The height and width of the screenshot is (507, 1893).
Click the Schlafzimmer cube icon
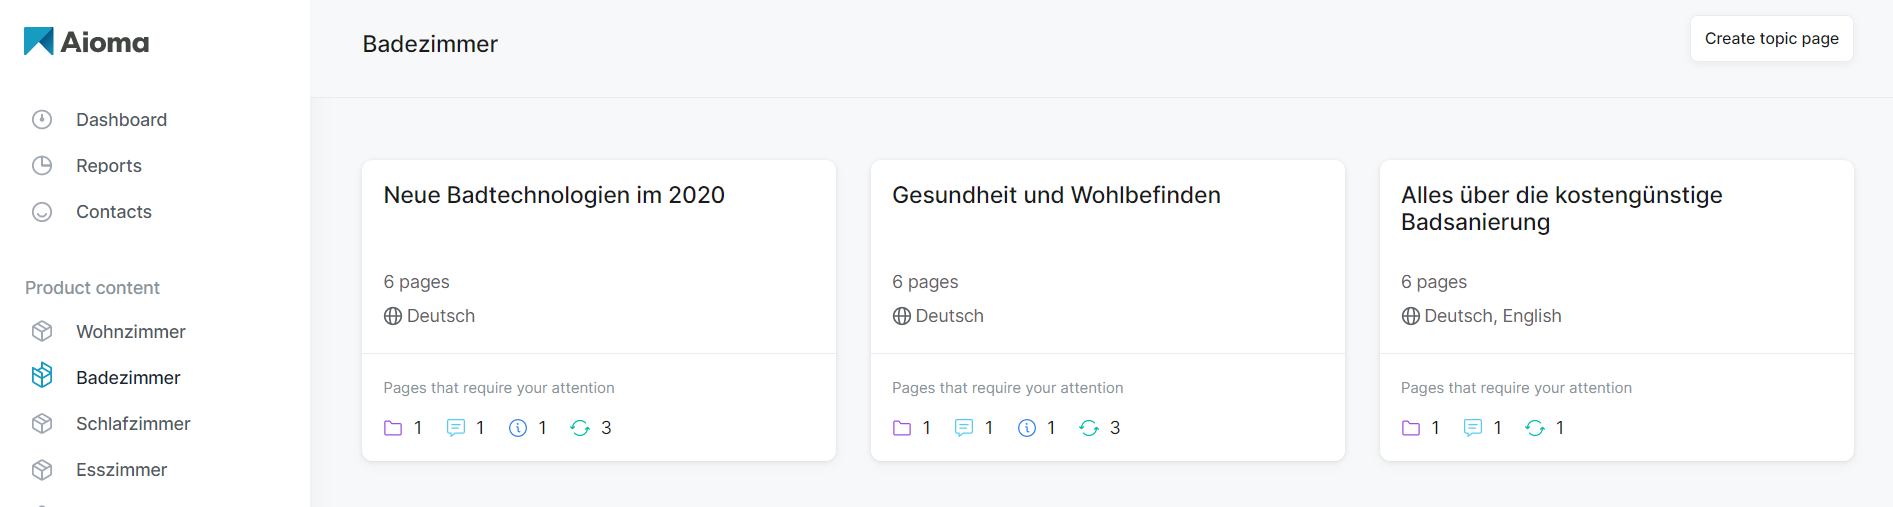click(x=42, y=424)
